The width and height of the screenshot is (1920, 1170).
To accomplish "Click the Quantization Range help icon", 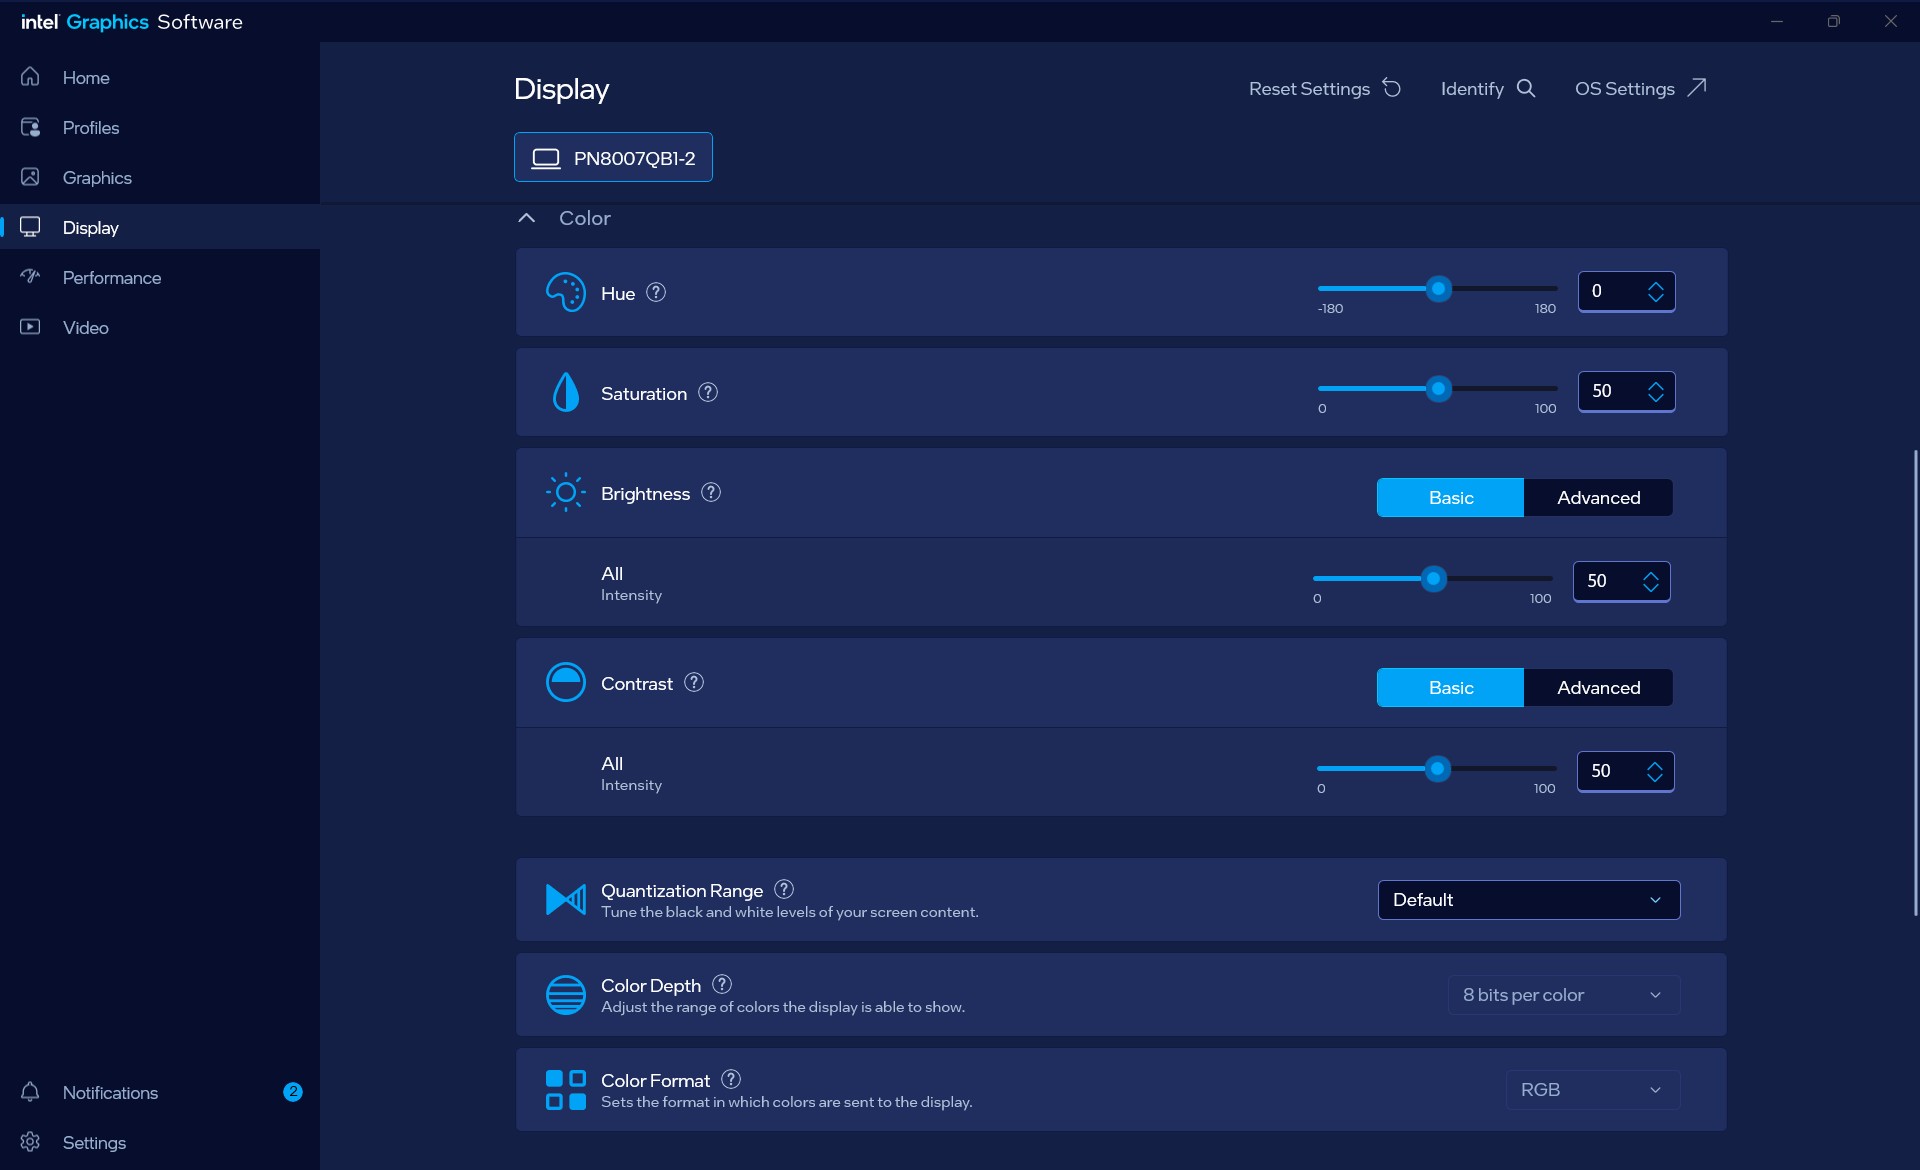I will tap(784, 889).
